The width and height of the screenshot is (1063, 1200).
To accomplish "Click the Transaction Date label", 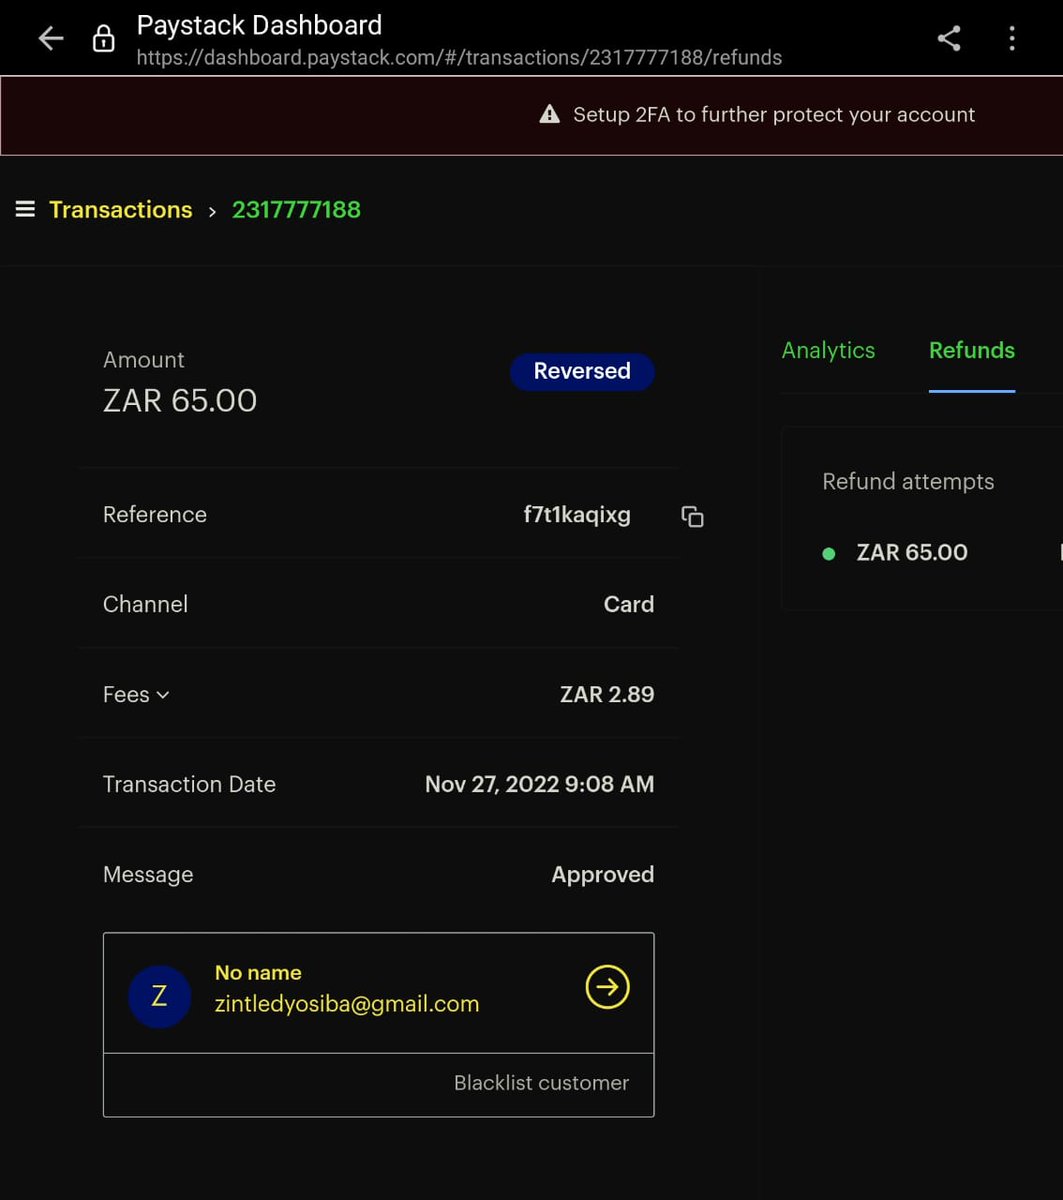I will point(189,784).
